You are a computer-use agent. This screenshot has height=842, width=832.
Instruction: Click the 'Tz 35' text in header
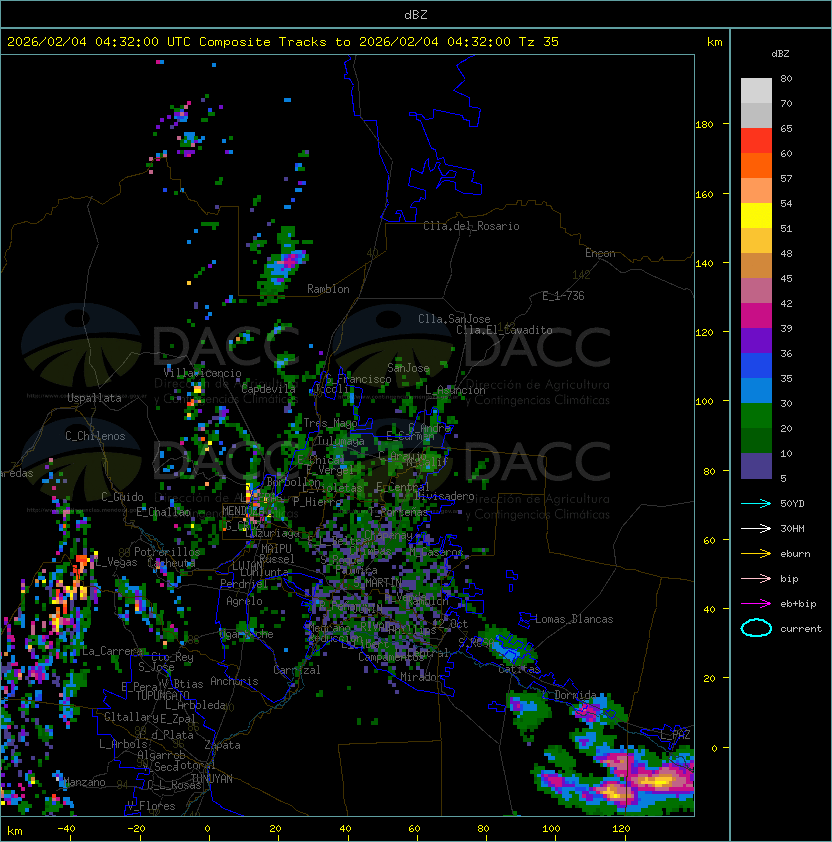(x=539, y=42)
